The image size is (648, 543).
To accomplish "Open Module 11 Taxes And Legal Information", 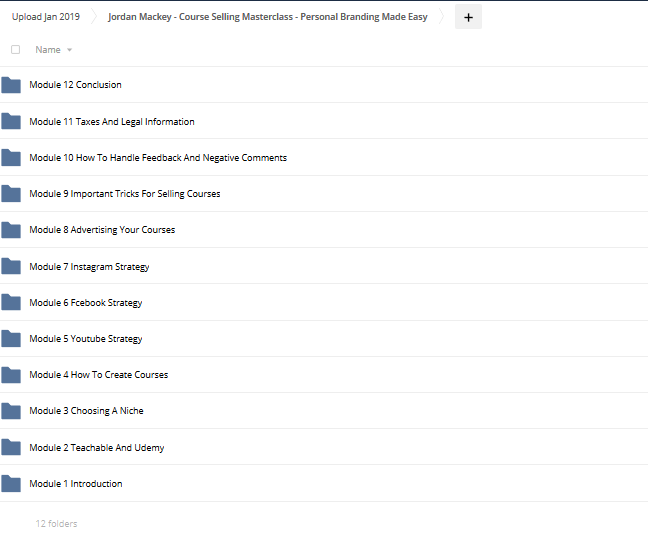I will (112, 121).
